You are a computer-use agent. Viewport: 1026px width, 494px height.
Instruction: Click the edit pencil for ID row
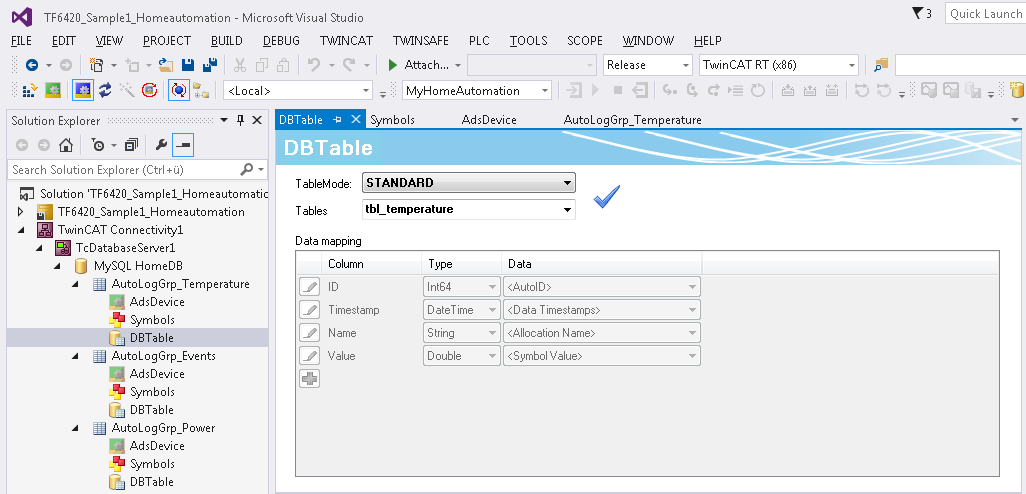(x=310, y=287)
